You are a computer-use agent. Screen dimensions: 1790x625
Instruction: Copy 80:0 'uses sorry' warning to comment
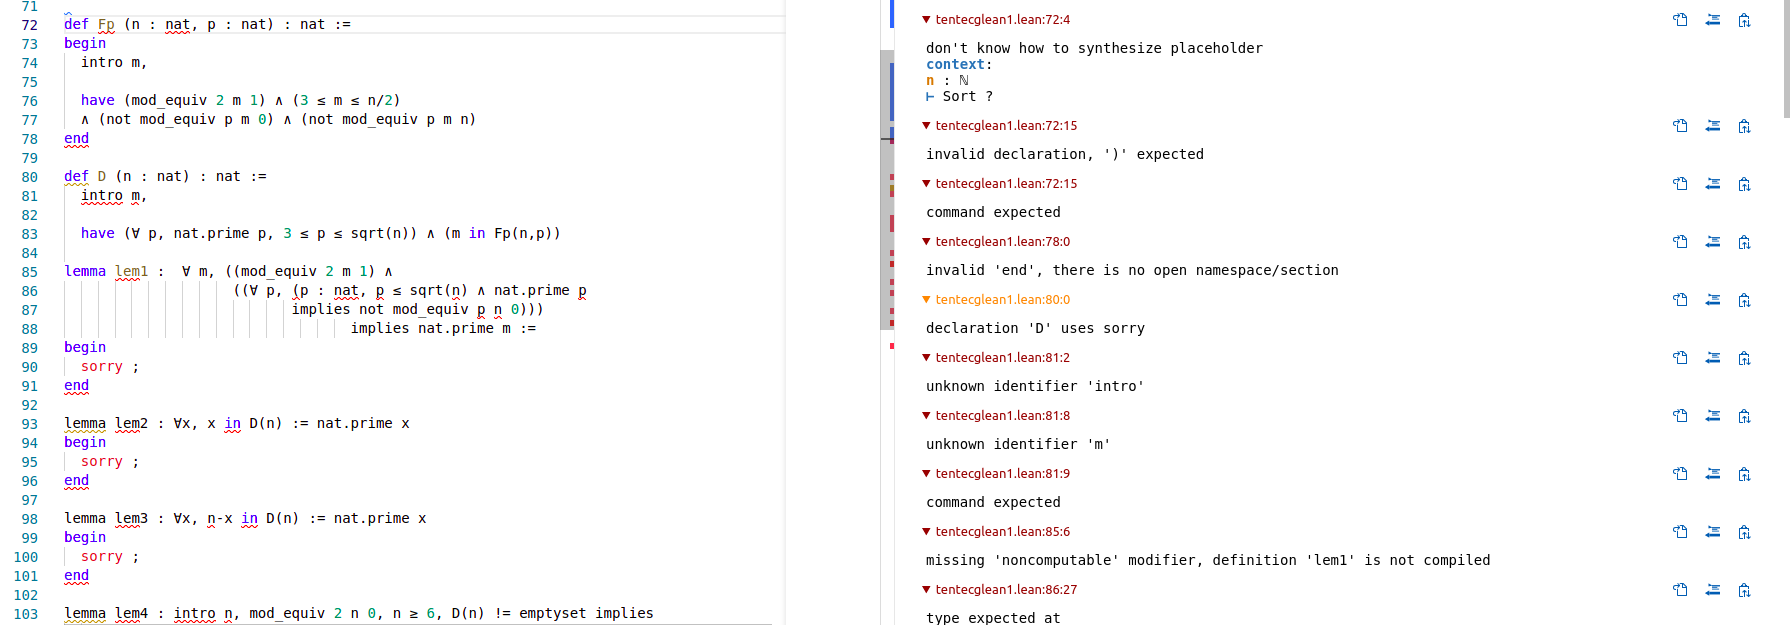(1713, 300)
